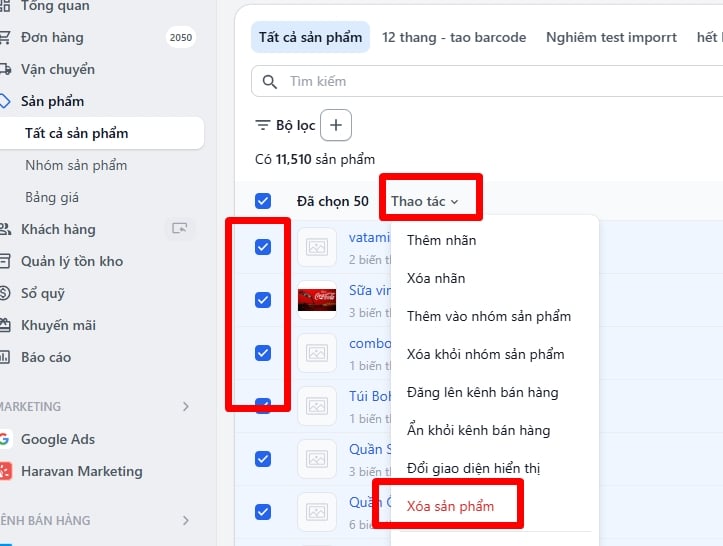This screenshot has width=723, height=546.
Task: Click the Haravan Marketing icon
Action: pos(5,471)
